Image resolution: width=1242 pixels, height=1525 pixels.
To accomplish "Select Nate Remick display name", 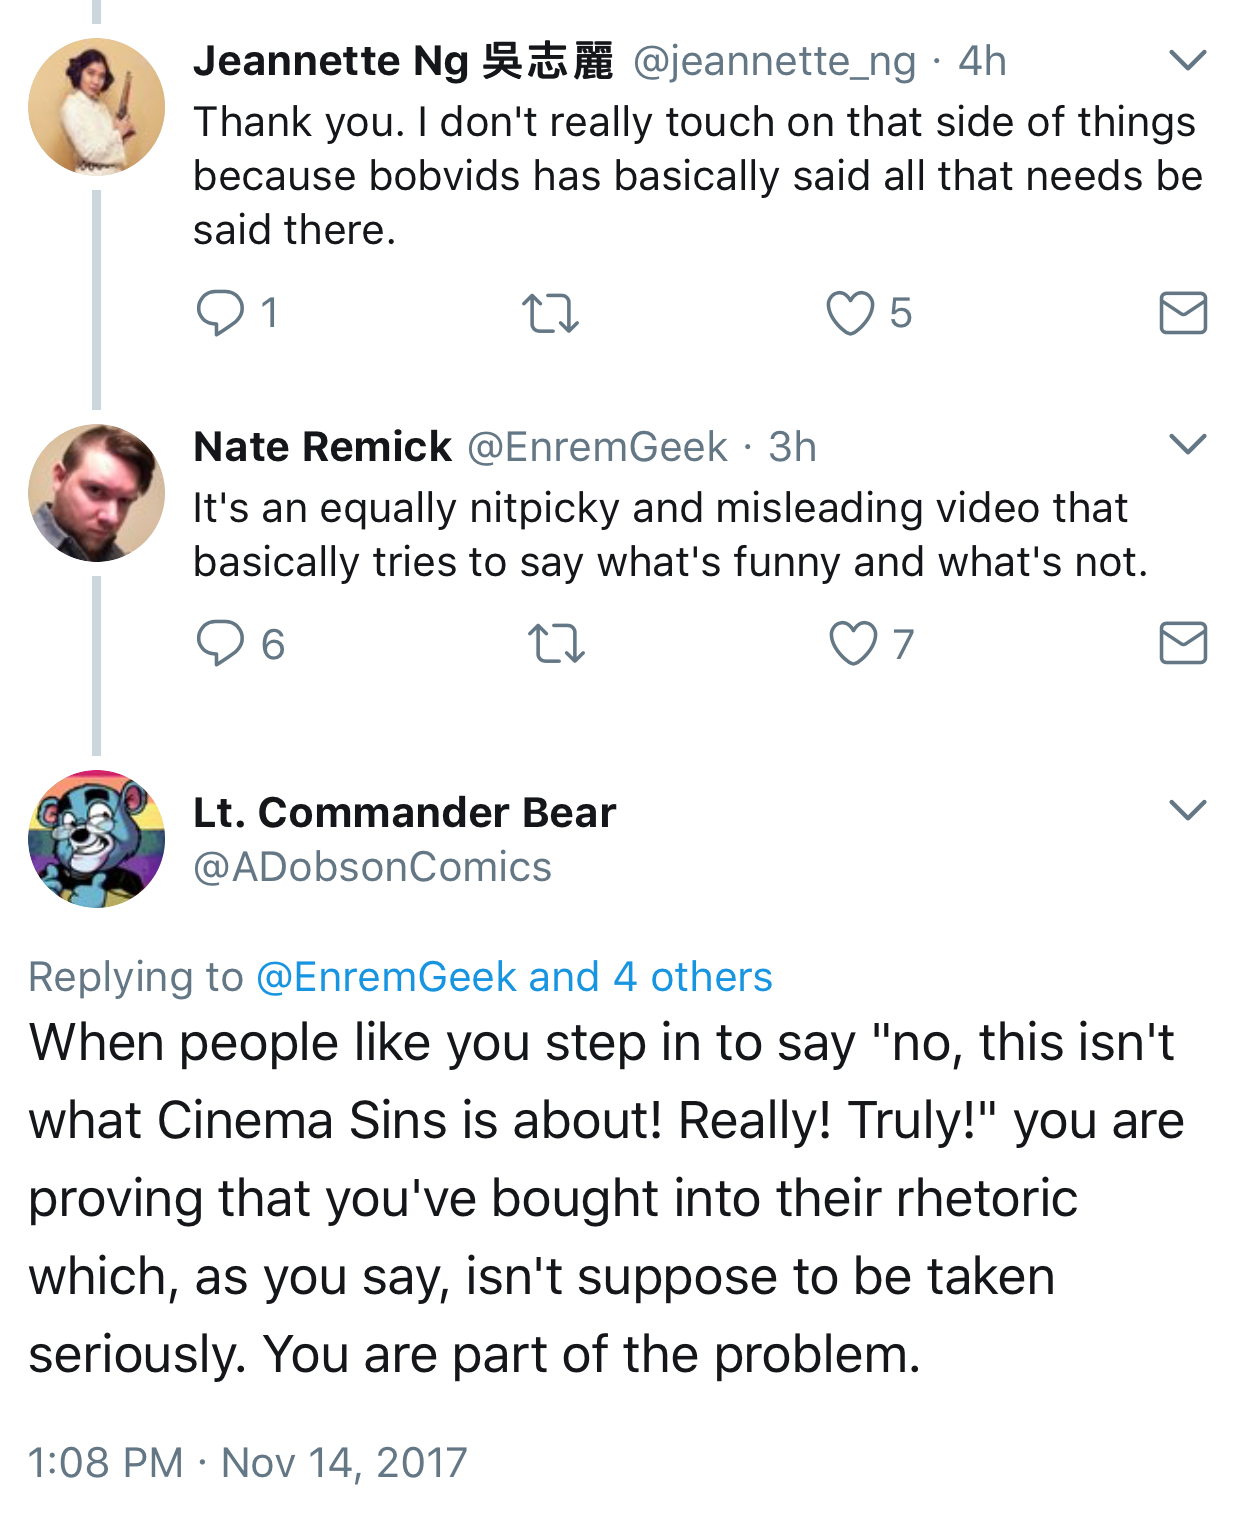I will click(x=322, y=447).
